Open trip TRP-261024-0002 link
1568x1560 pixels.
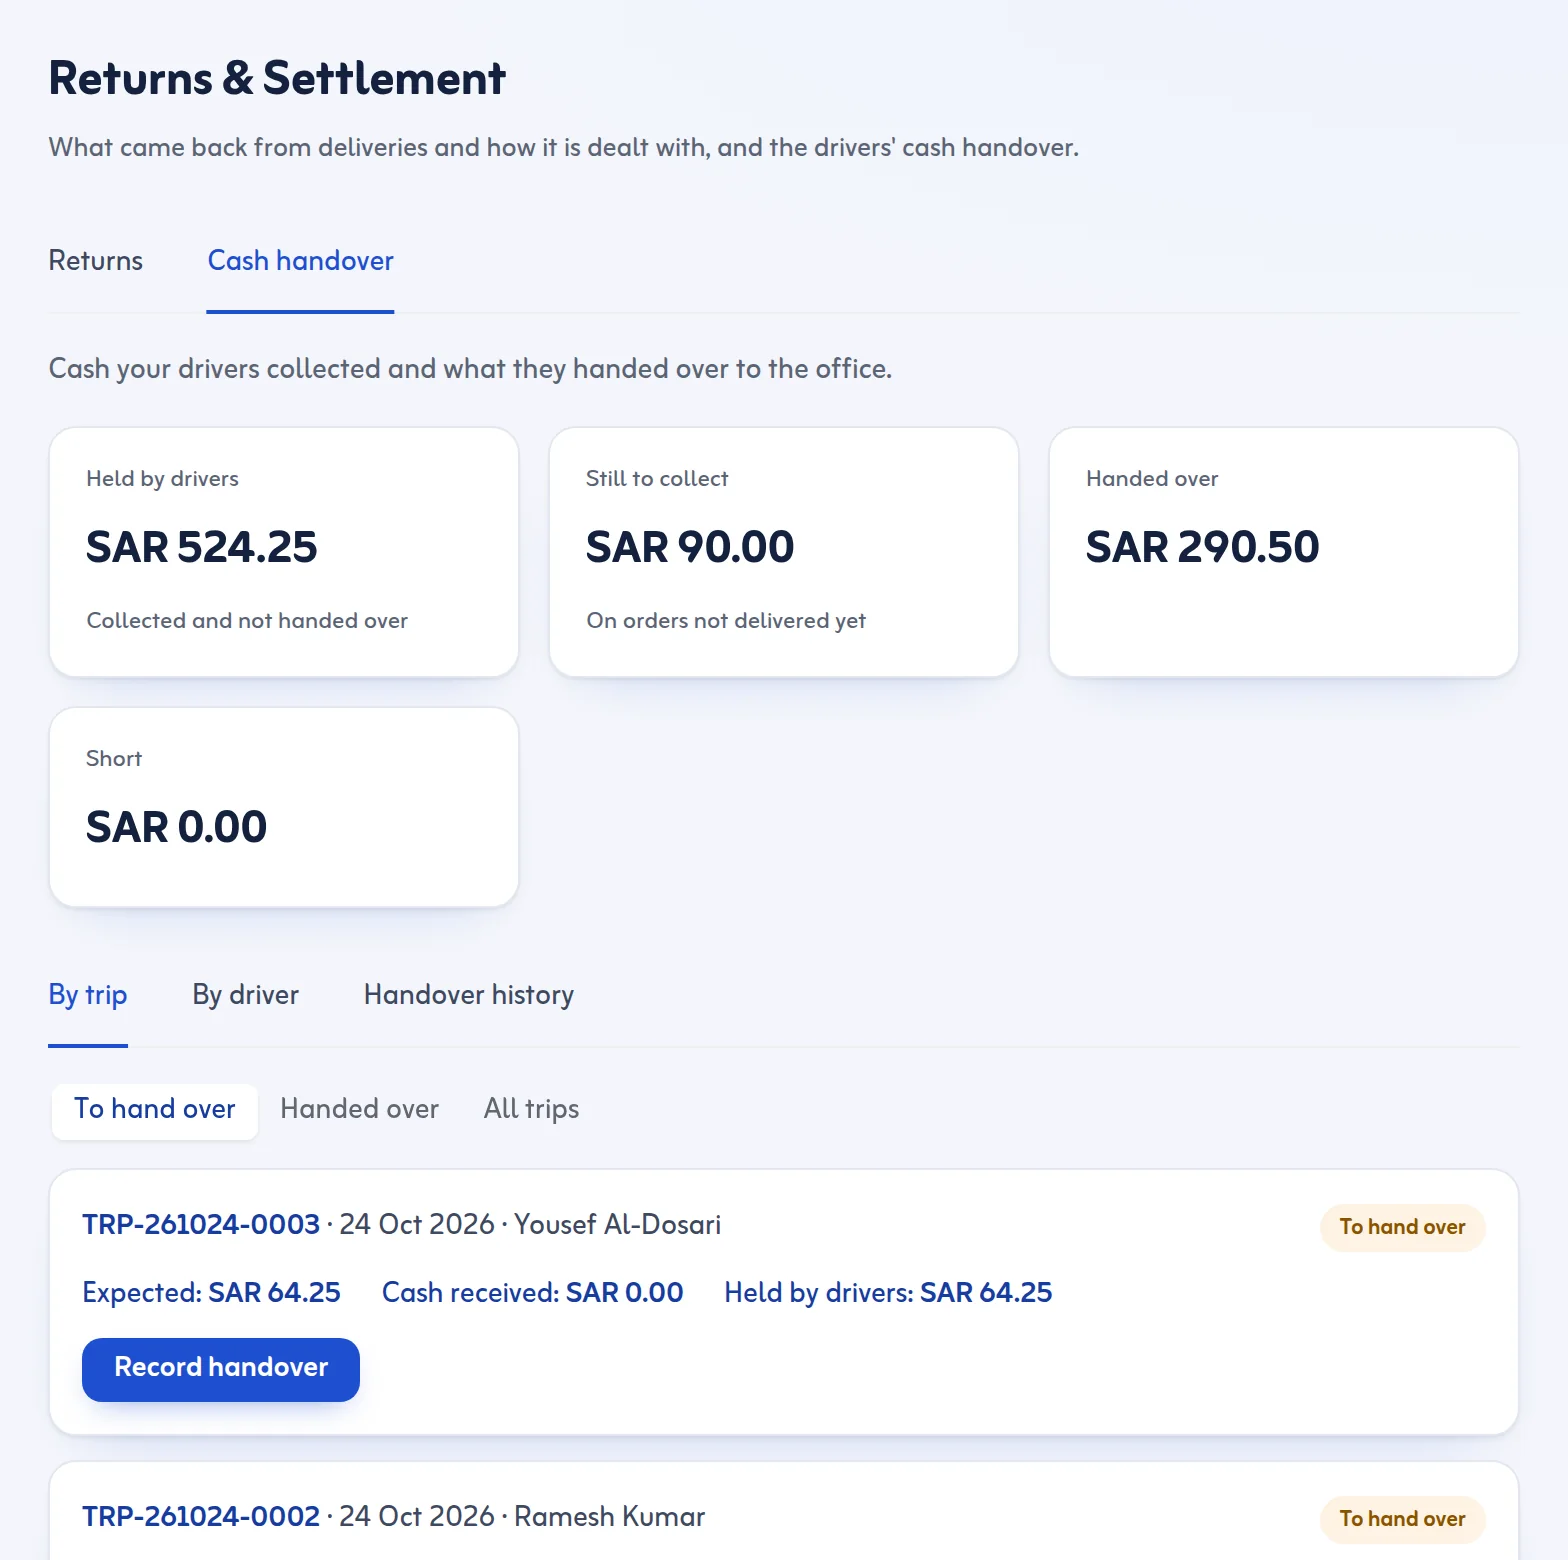(201, 1517)
